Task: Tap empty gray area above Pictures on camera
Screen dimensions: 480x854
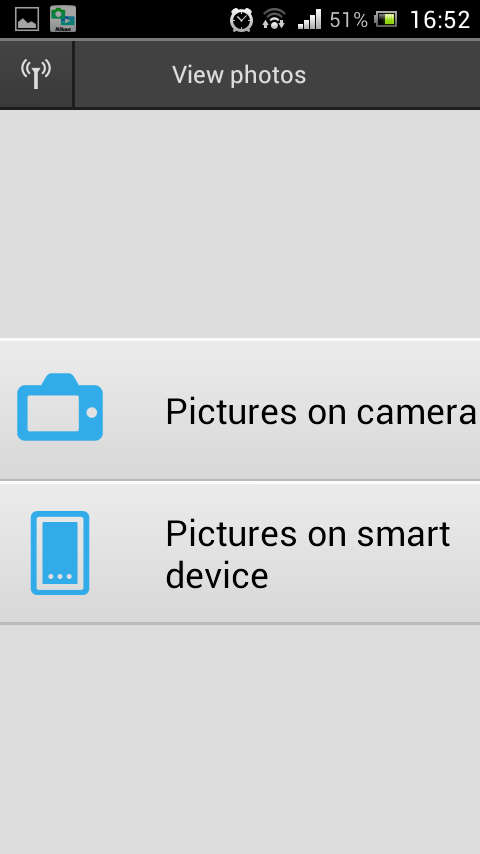Action: [x=240, y=223]
